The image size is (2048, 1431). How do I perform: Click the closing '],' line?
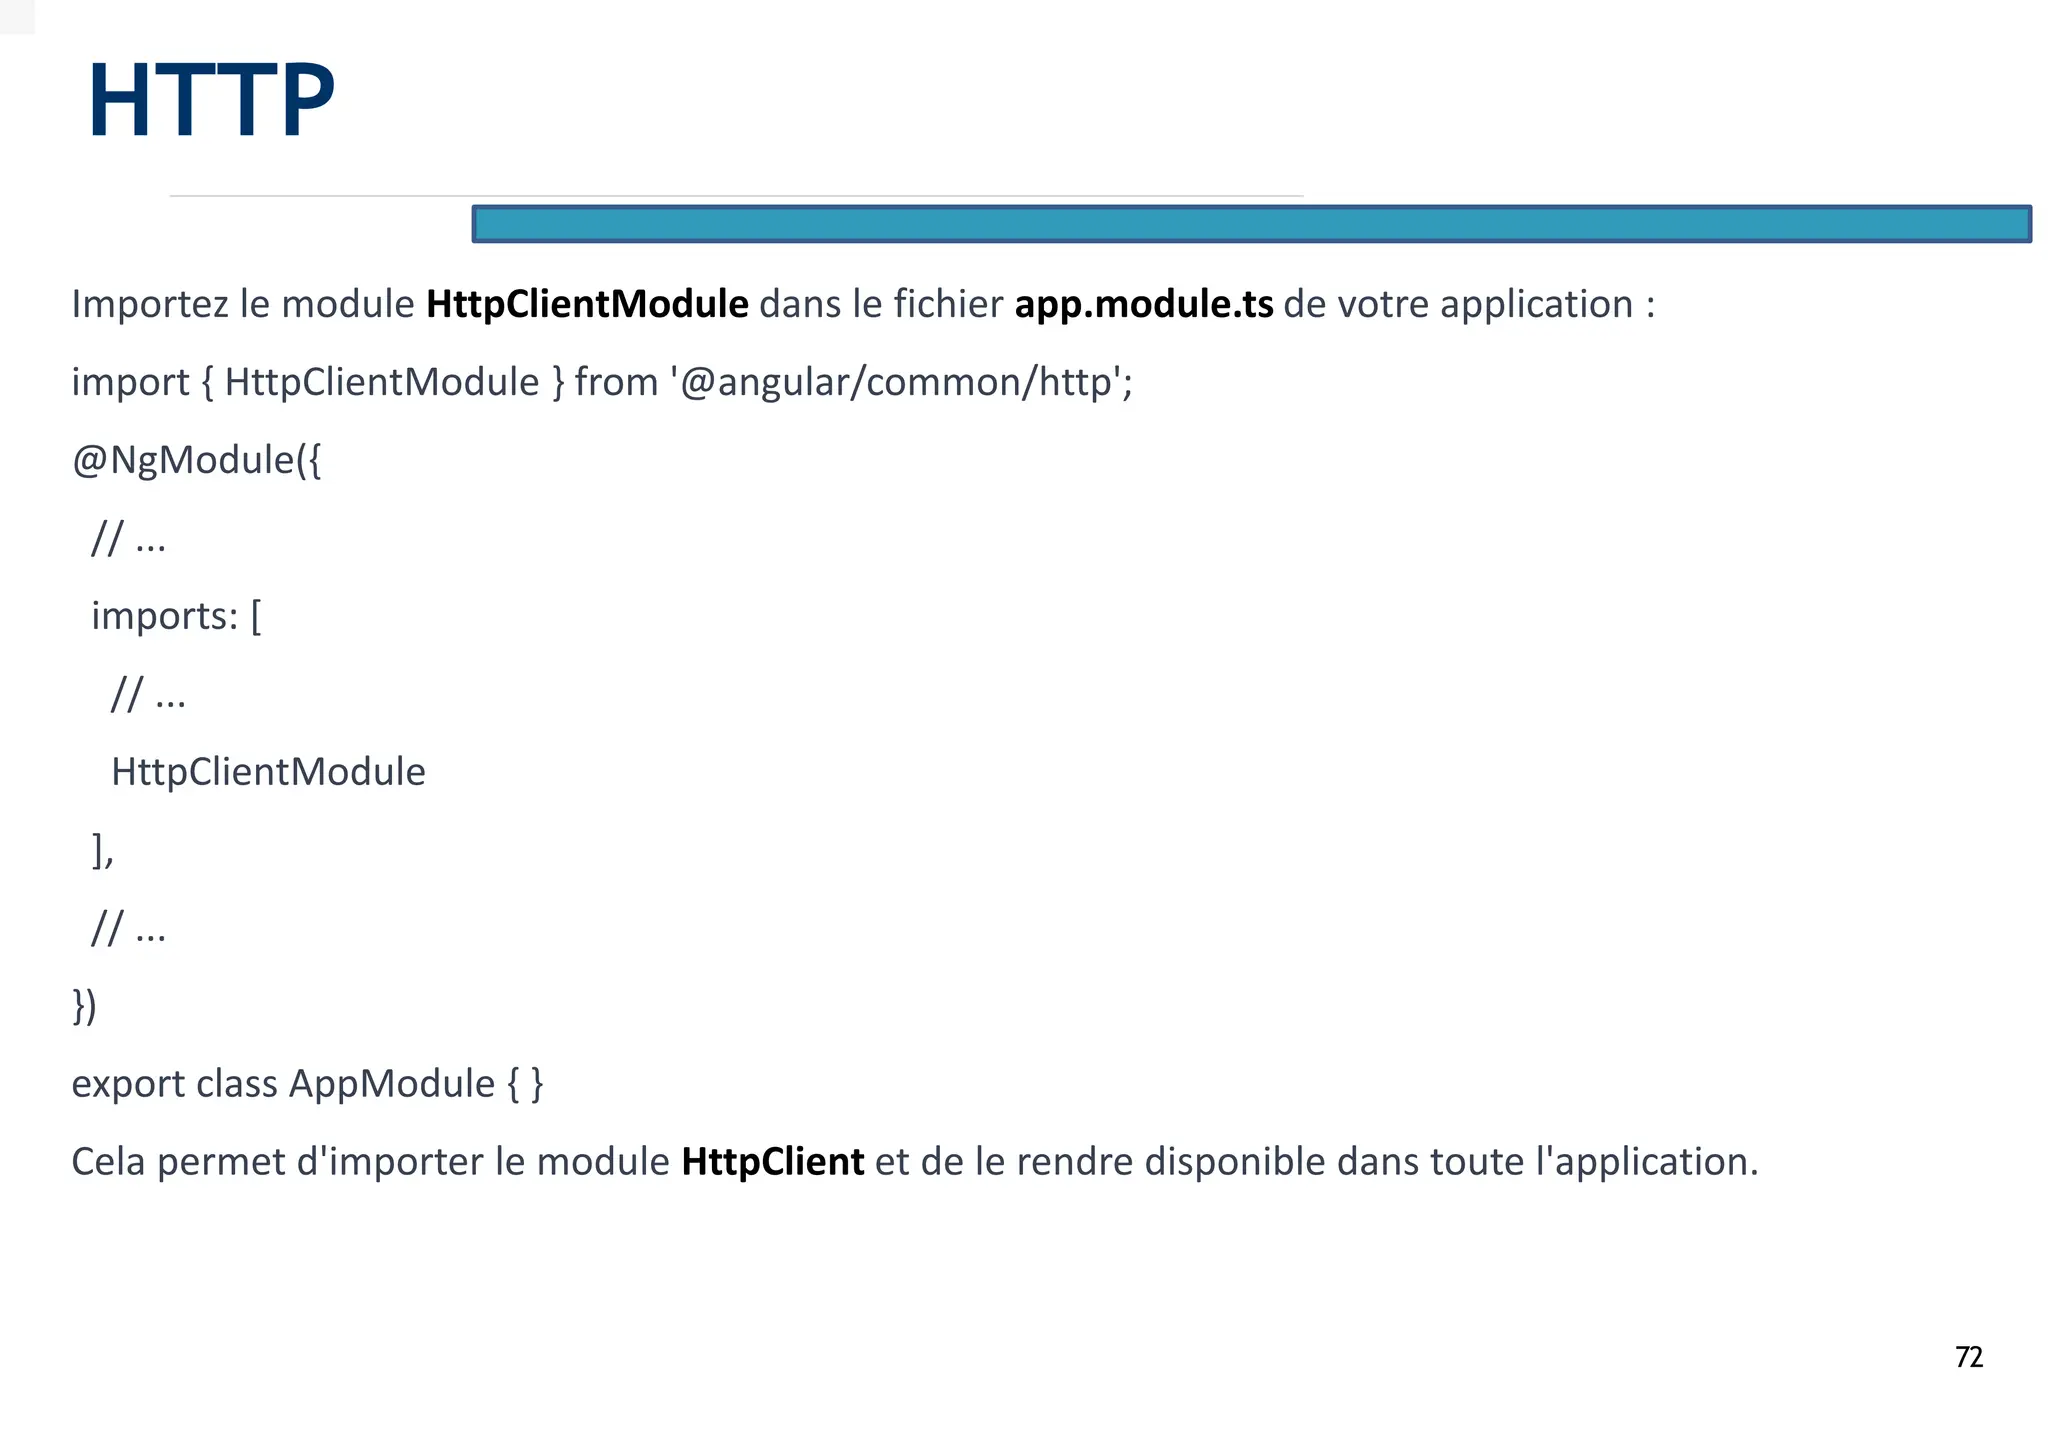[x=102, y=850]
